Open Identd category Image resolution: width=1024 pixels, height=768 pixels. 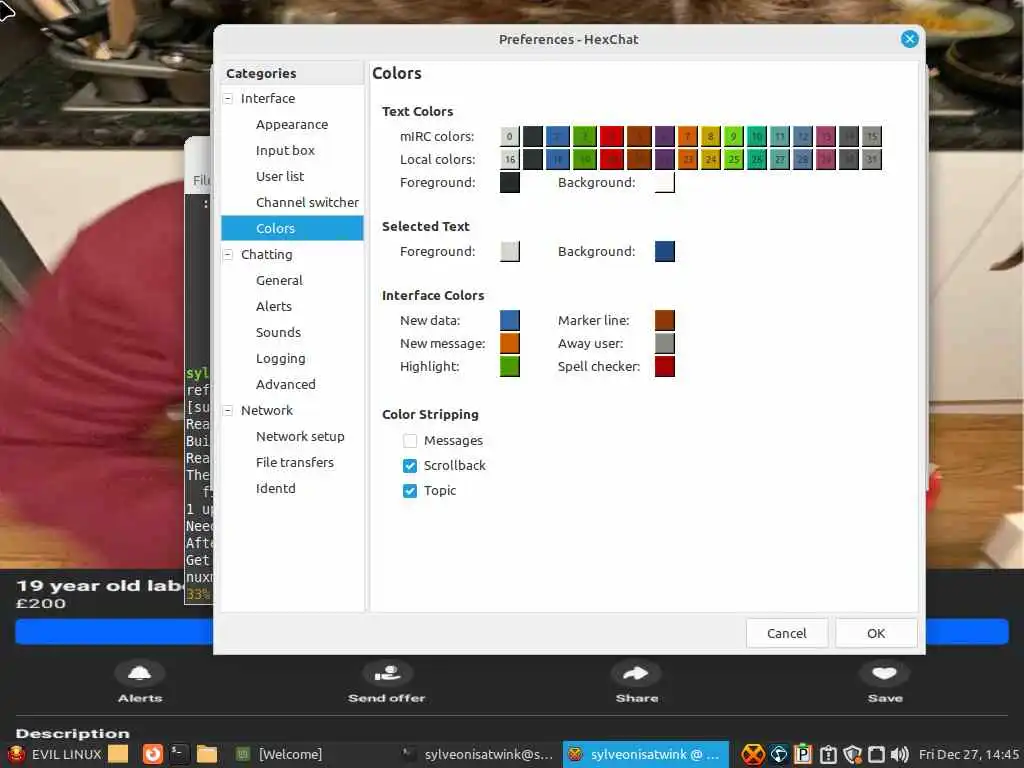tap(292, 488)
